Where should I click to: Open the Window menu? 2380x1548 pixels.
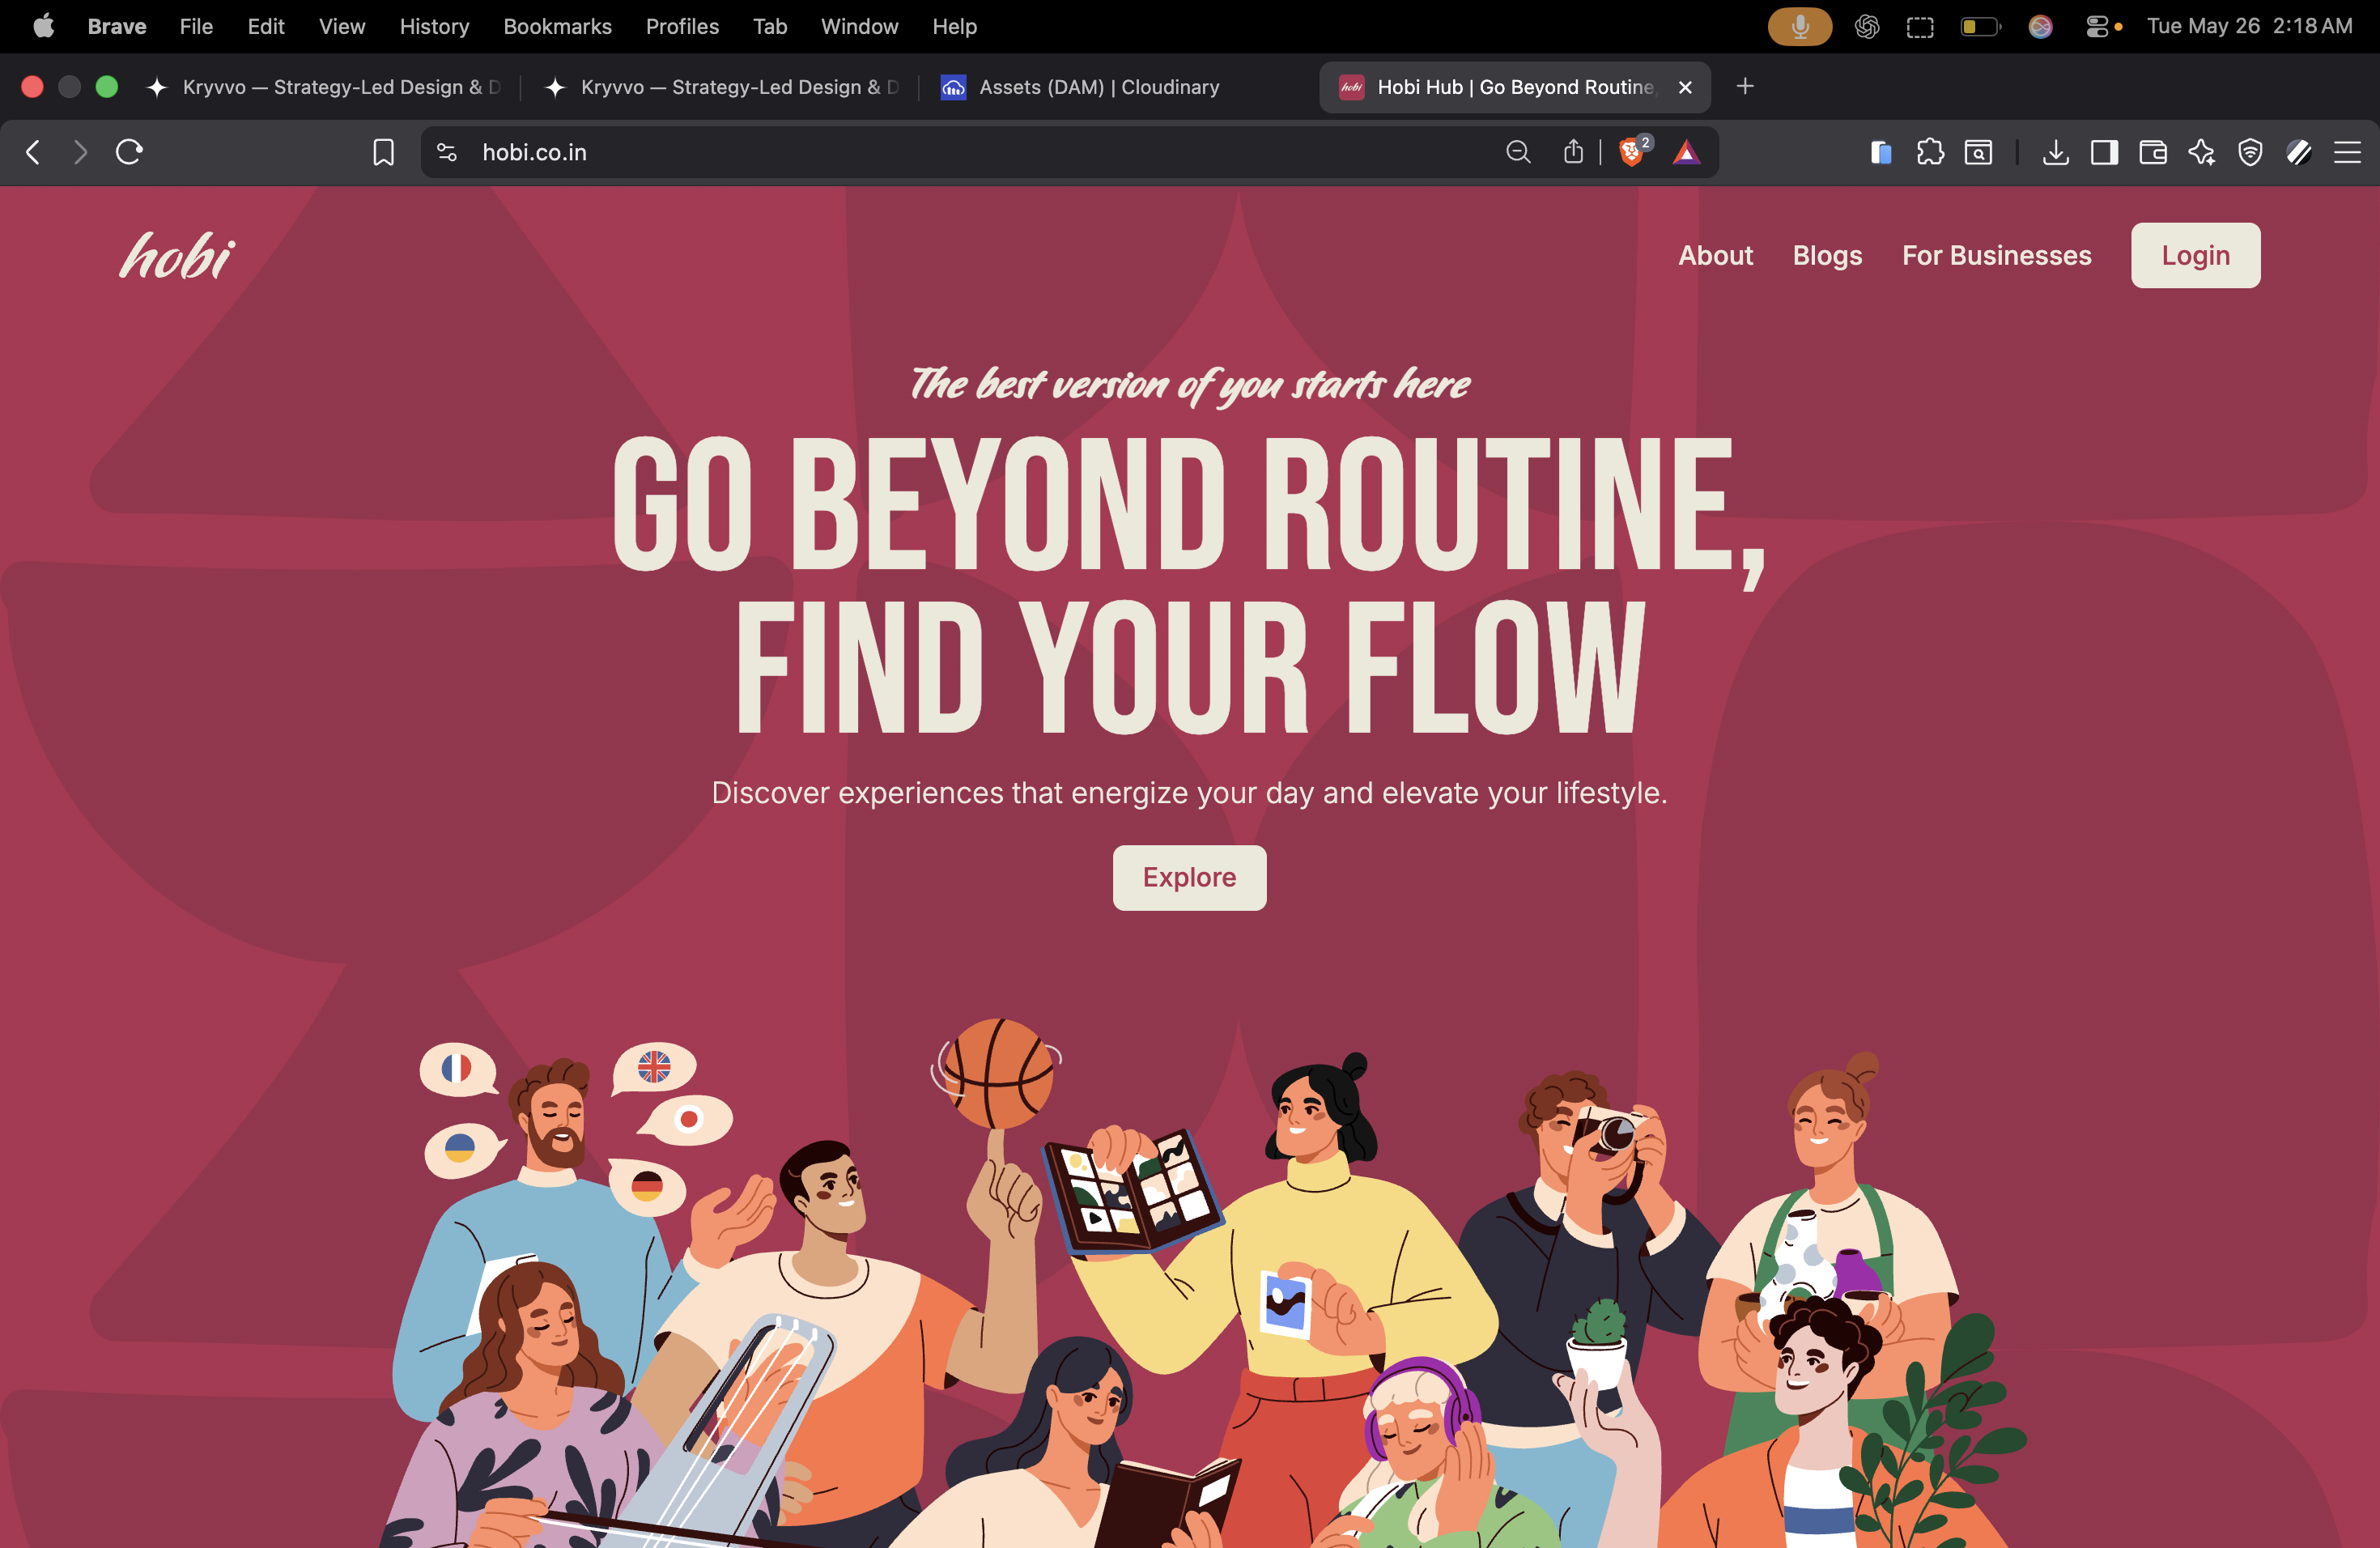[859, 26]
